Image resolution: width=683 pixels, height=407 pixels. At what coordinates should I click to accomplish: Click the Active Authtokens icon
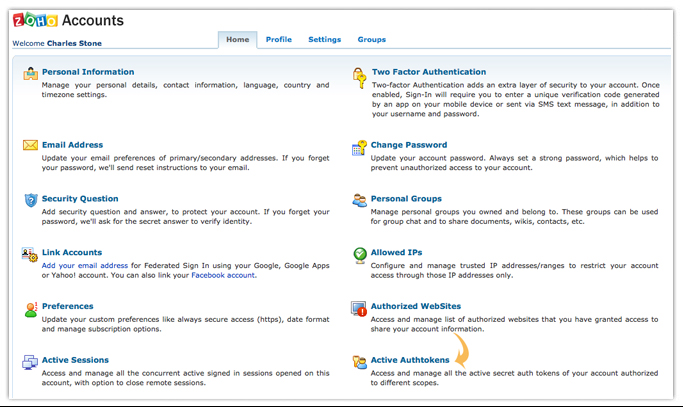click(x=359, y=362)
